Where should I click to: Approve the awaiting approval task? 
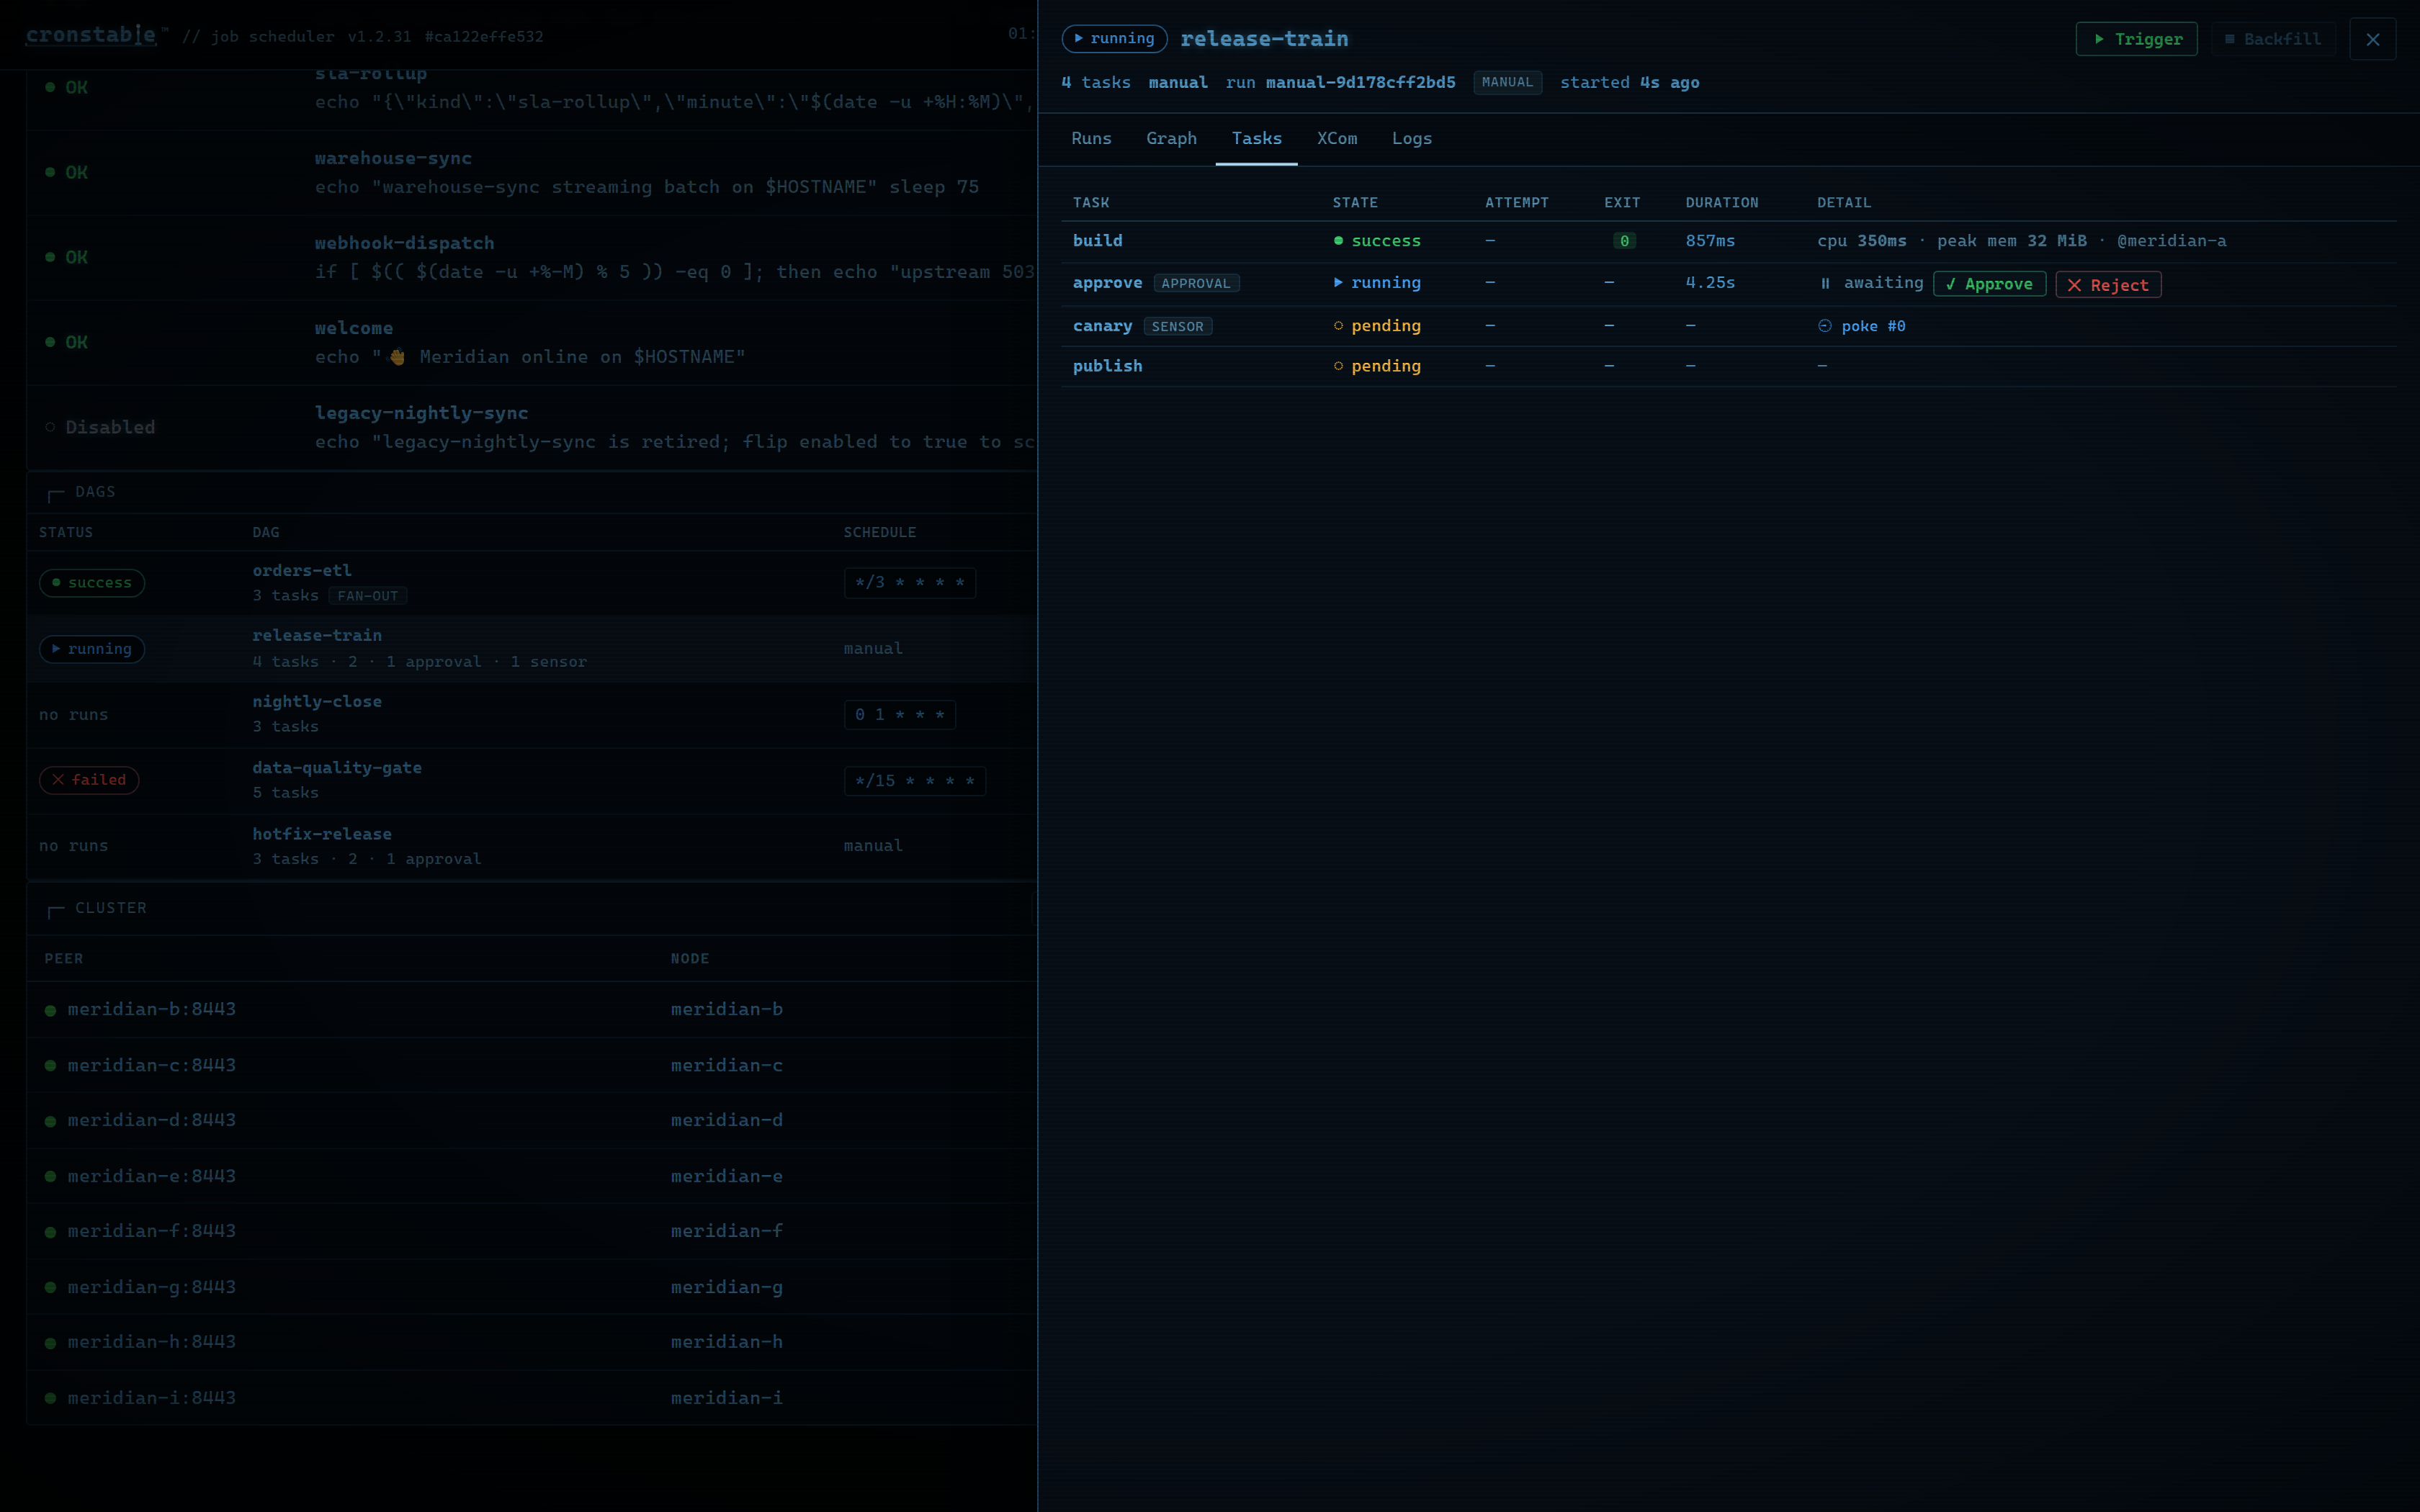pos(1989,284)
